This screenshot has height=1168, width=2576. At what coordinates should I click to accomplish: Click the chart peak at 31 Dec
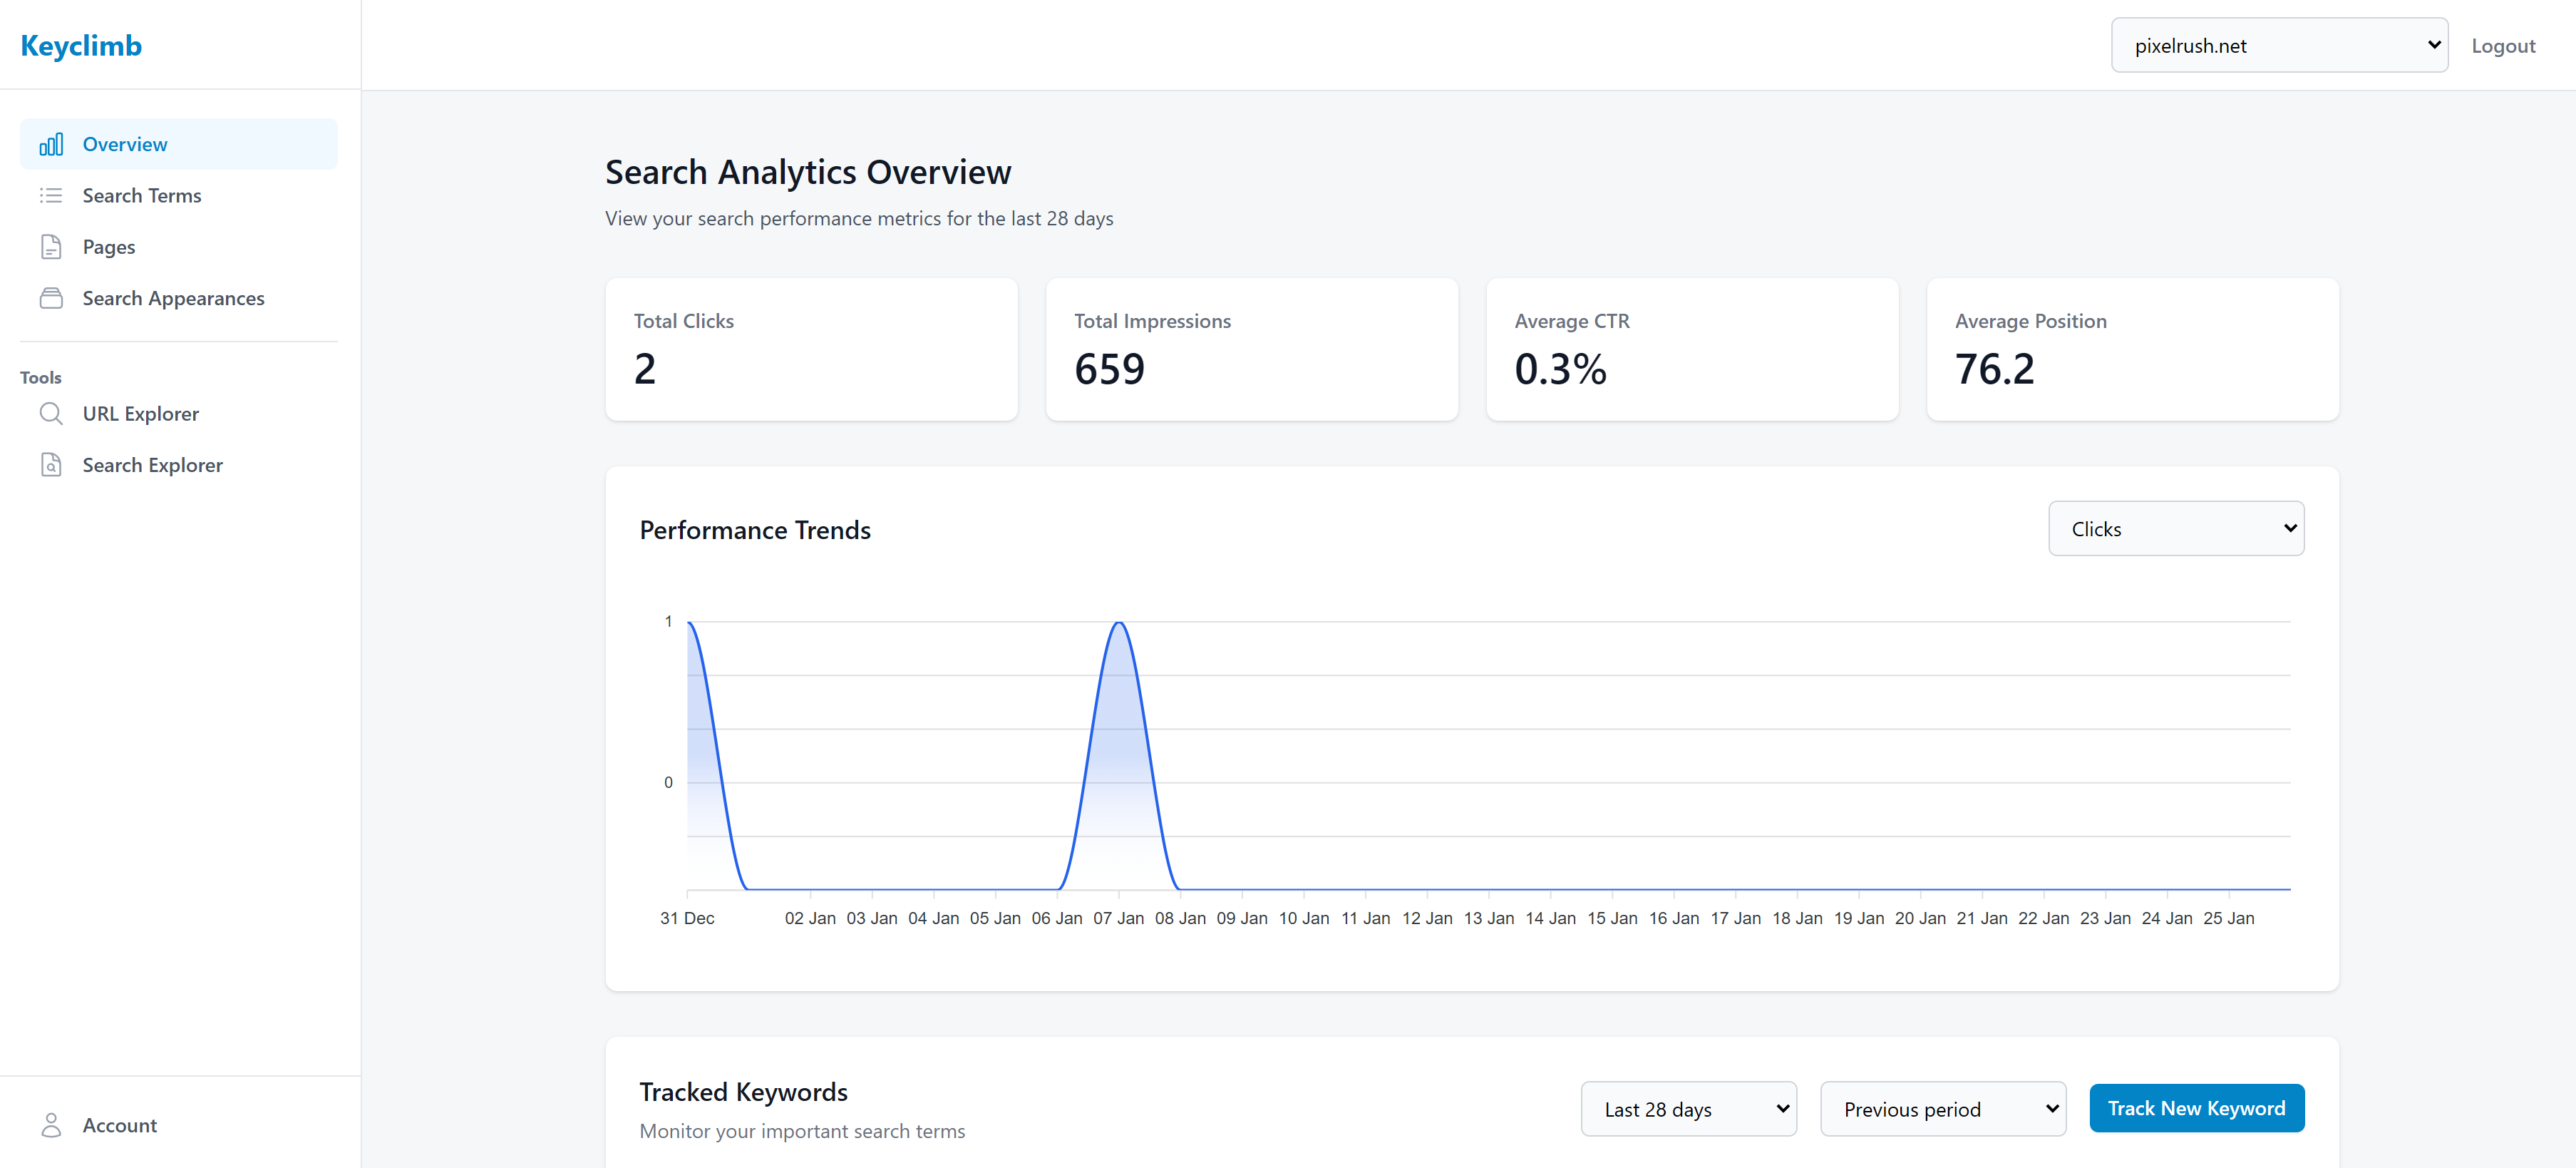[688, 623]
